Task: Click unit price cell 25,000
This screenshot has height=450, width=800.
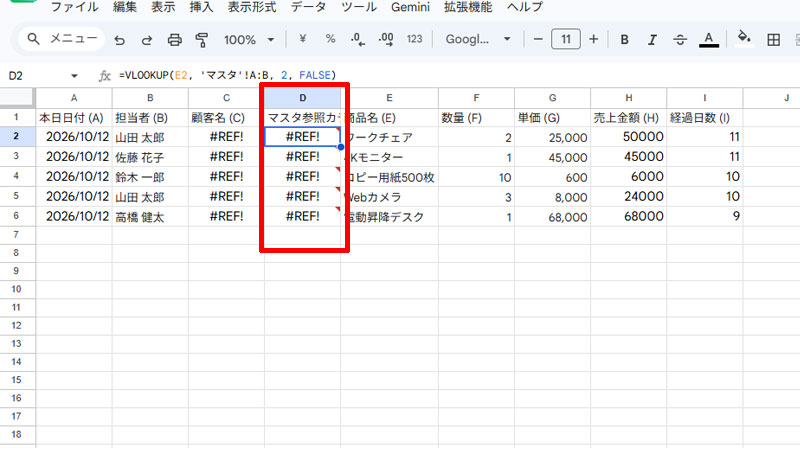Action: click(x=553, y=137)
